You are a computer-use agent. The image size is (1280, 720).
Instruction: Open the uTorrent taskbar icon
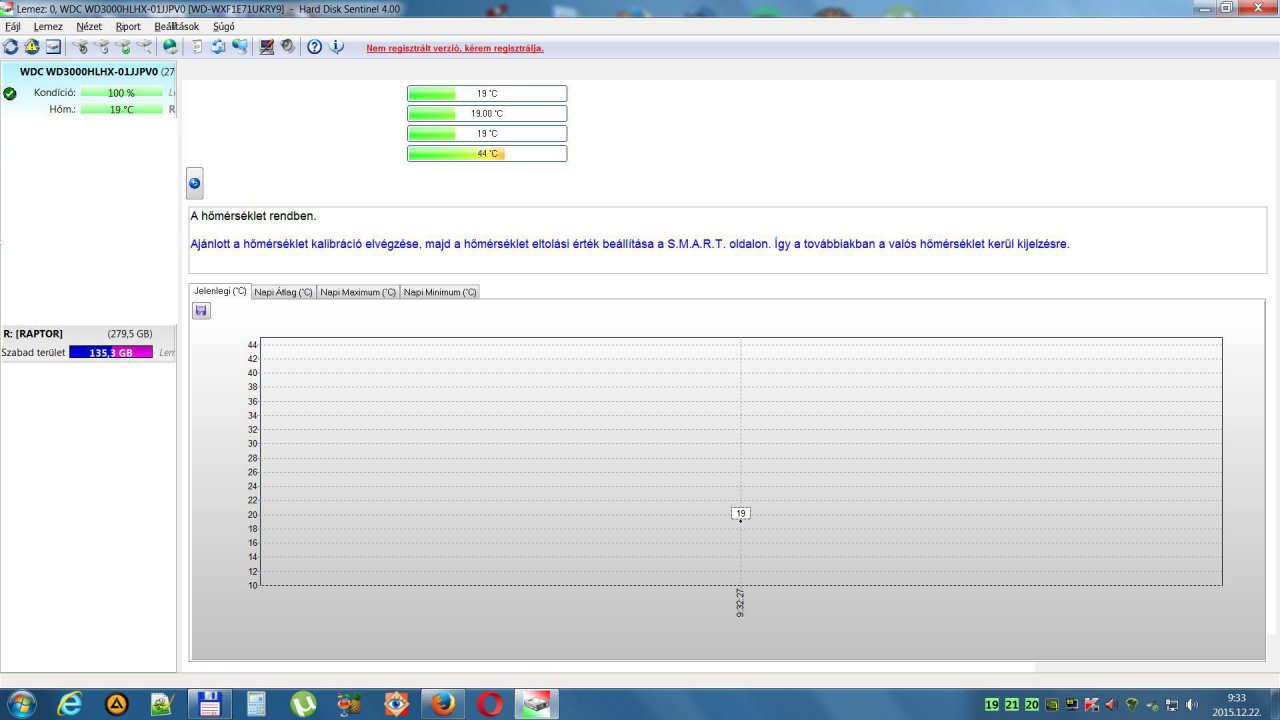[x=303, y=704]
